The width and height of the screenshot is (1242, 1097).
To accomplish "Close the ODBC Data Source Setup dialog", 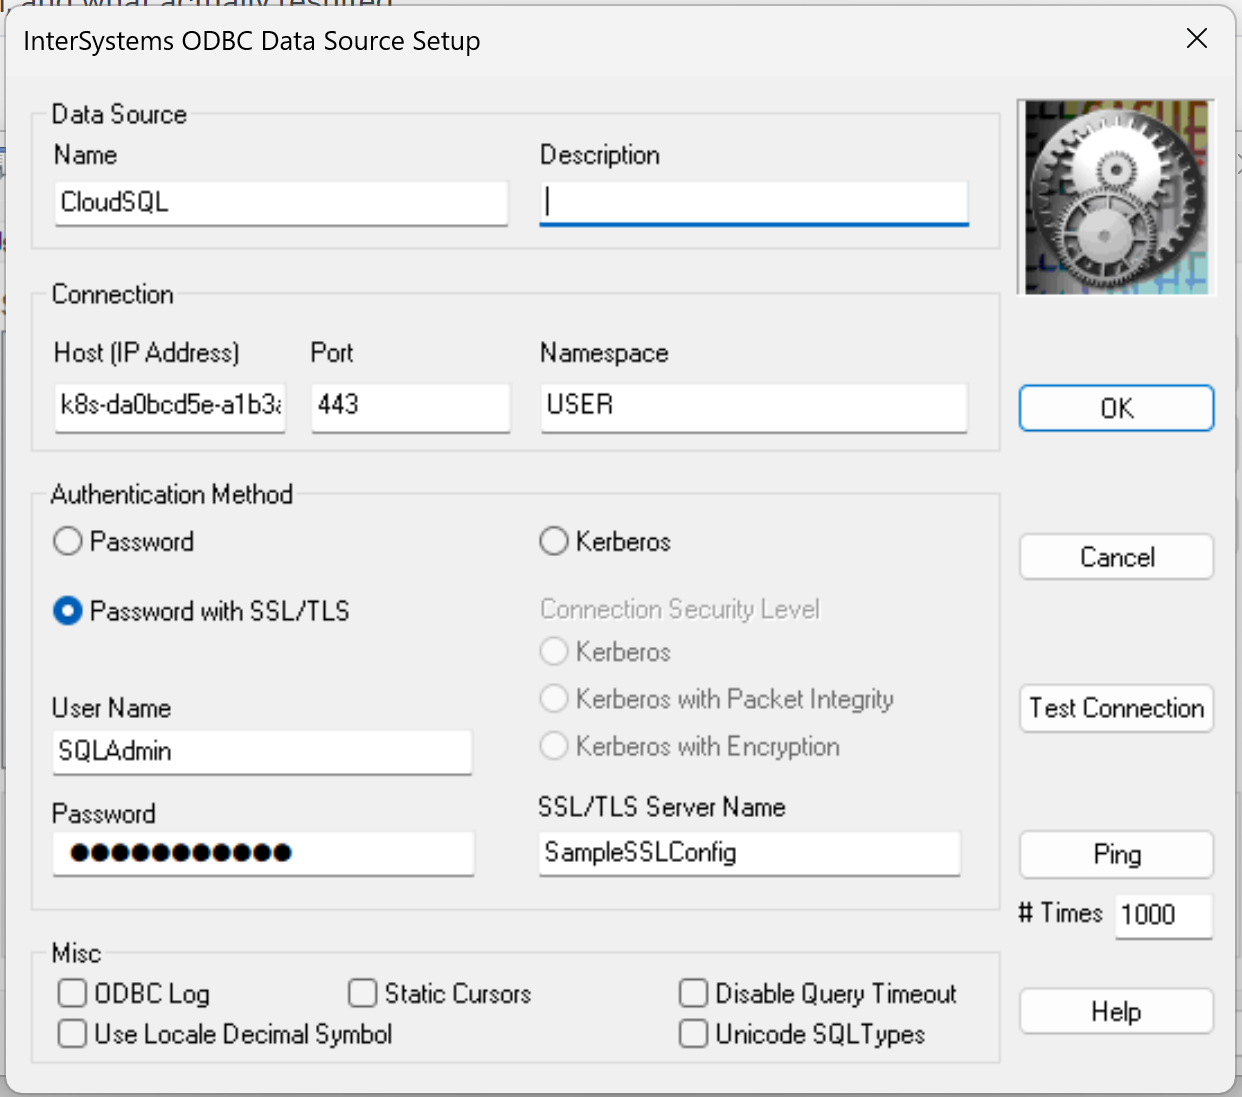I will 1196,39.
